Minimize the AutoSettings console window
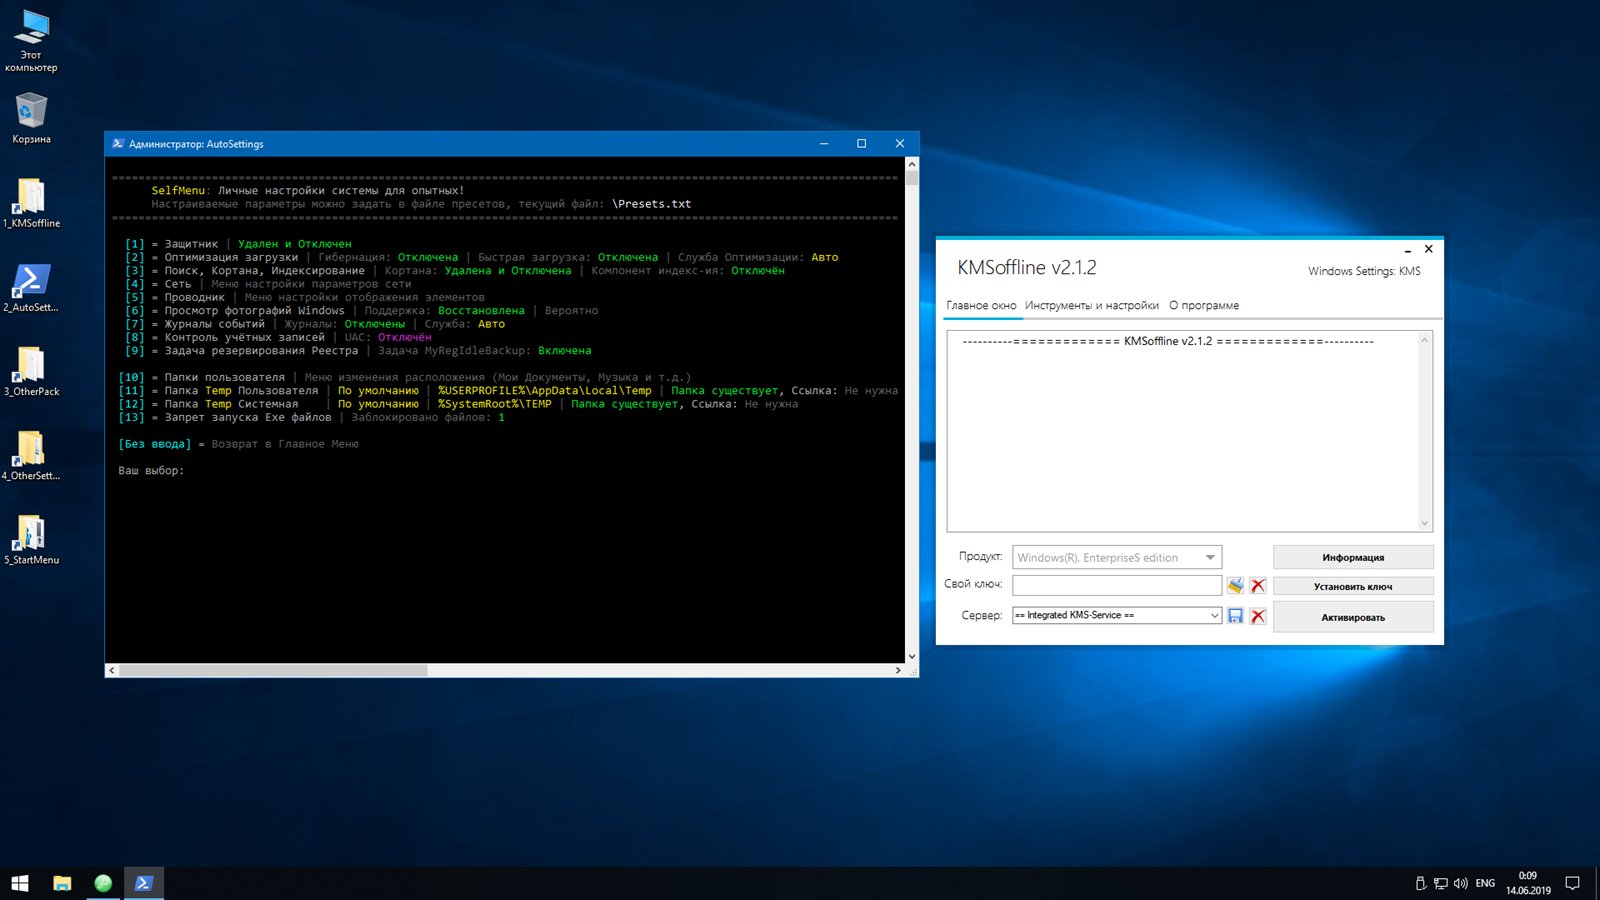Image resolution: width=1600 pixels, height=900 pixels. pos(824,144)
